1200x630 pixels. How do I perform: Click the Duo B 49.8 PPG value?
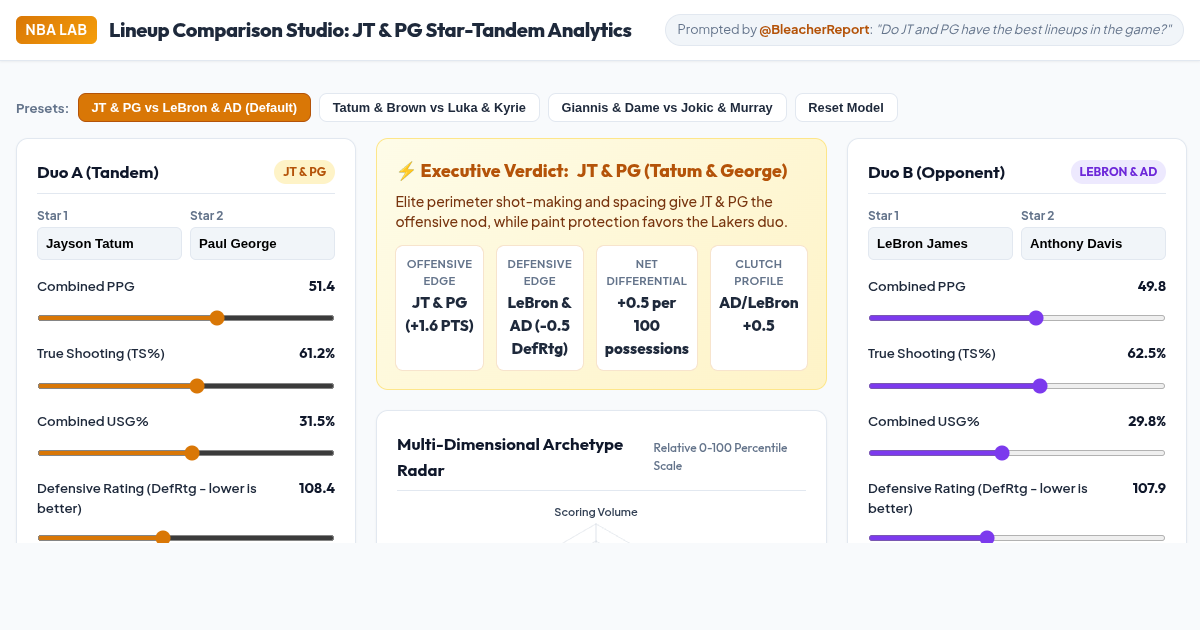(1152, 286)
